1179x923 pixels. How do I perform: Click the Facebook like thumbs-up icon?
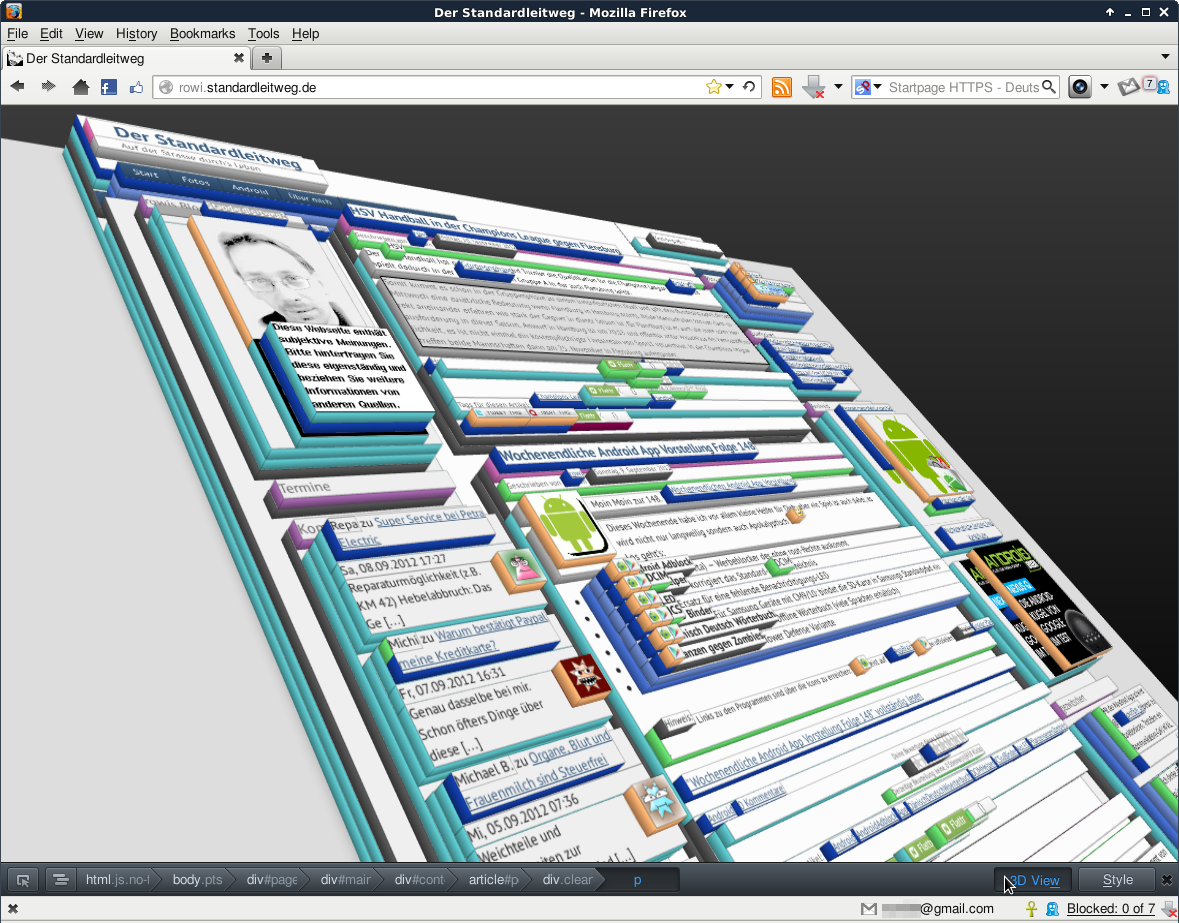click(x=136, y=88)
